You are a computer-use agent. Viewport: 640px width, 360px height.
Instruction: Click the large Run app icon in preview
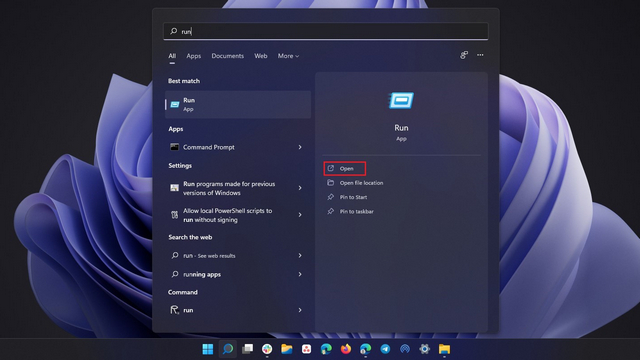(401, 100)
